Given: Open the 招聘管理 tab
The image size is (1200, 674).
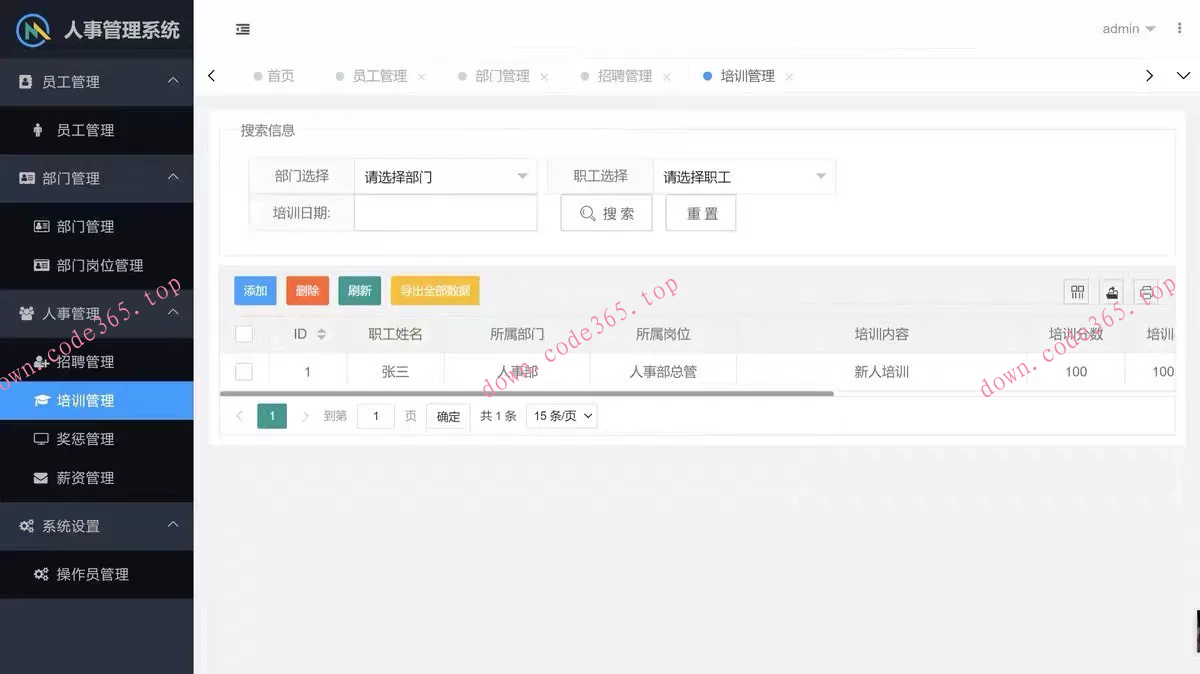Looking at the screenshot, I should click(626, 75).
